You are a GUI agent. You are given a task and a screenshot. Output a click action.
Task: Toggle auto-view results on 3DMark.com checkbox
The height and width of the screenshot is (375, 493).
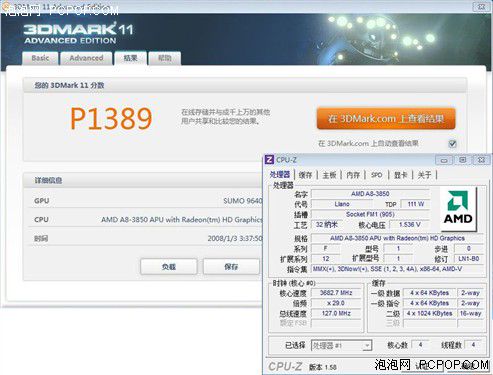(x=452, y=144)
